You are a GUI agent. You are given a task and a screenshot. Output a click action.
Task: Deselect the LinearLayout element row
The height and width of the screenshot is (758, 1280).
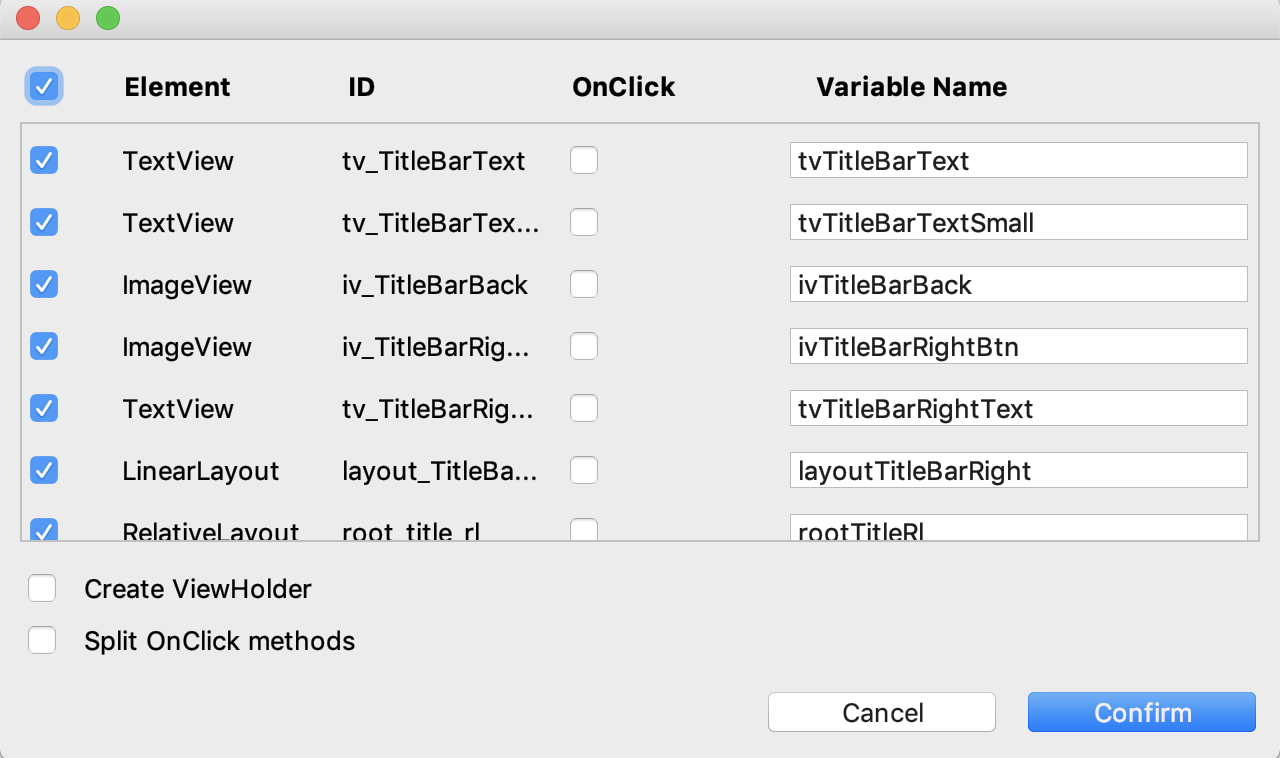click(x=44, y=470)
